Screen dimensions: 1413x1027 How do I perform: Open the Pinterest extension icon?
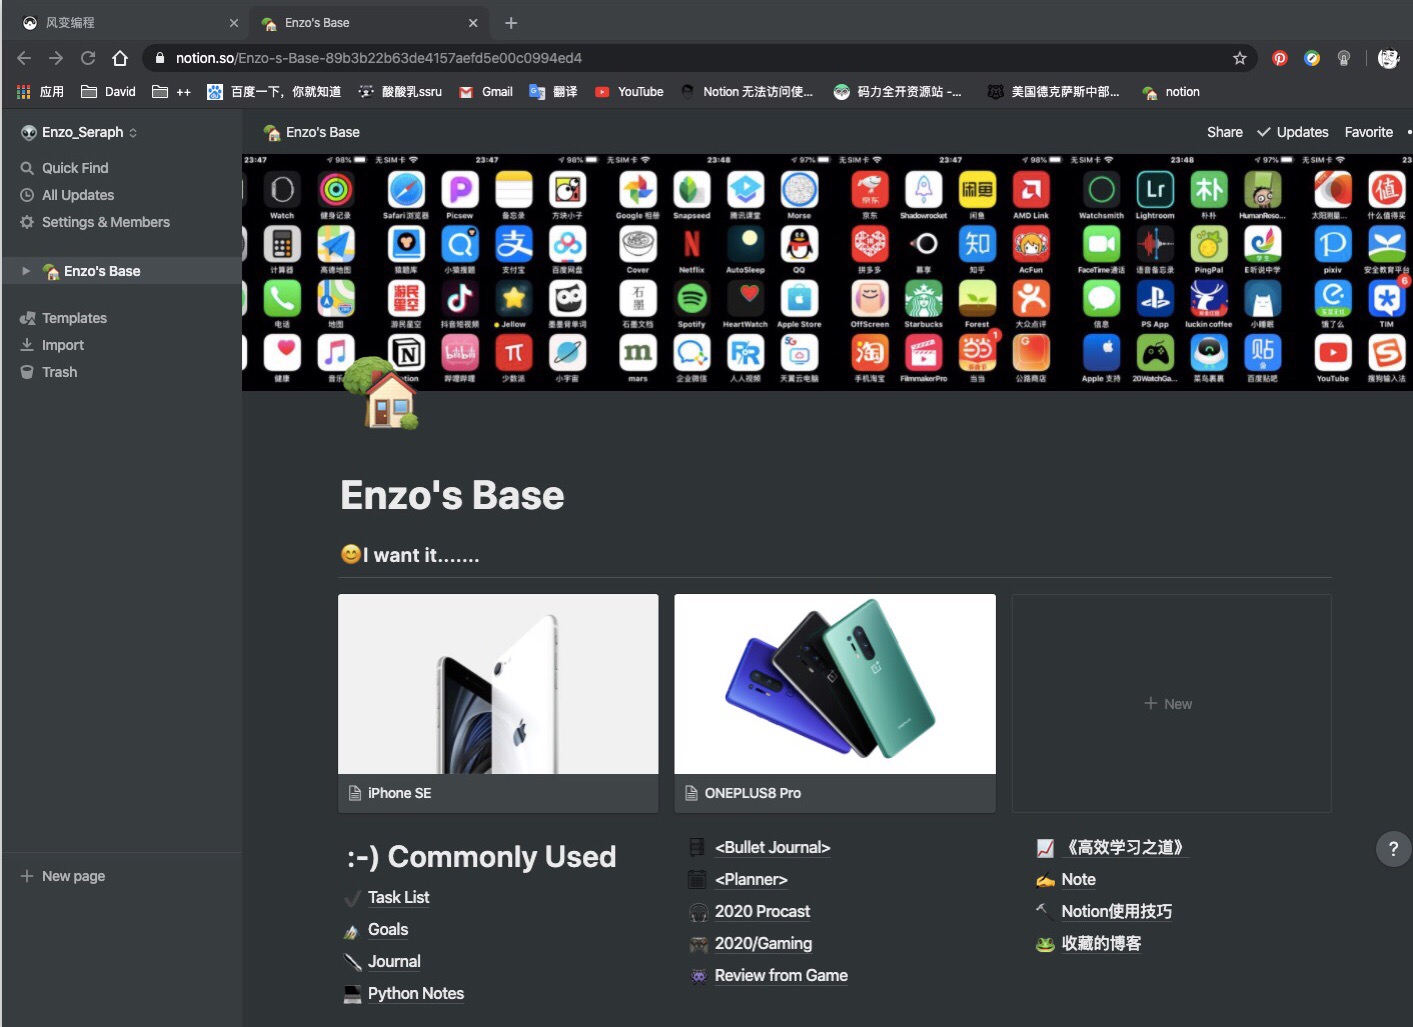1279,58
